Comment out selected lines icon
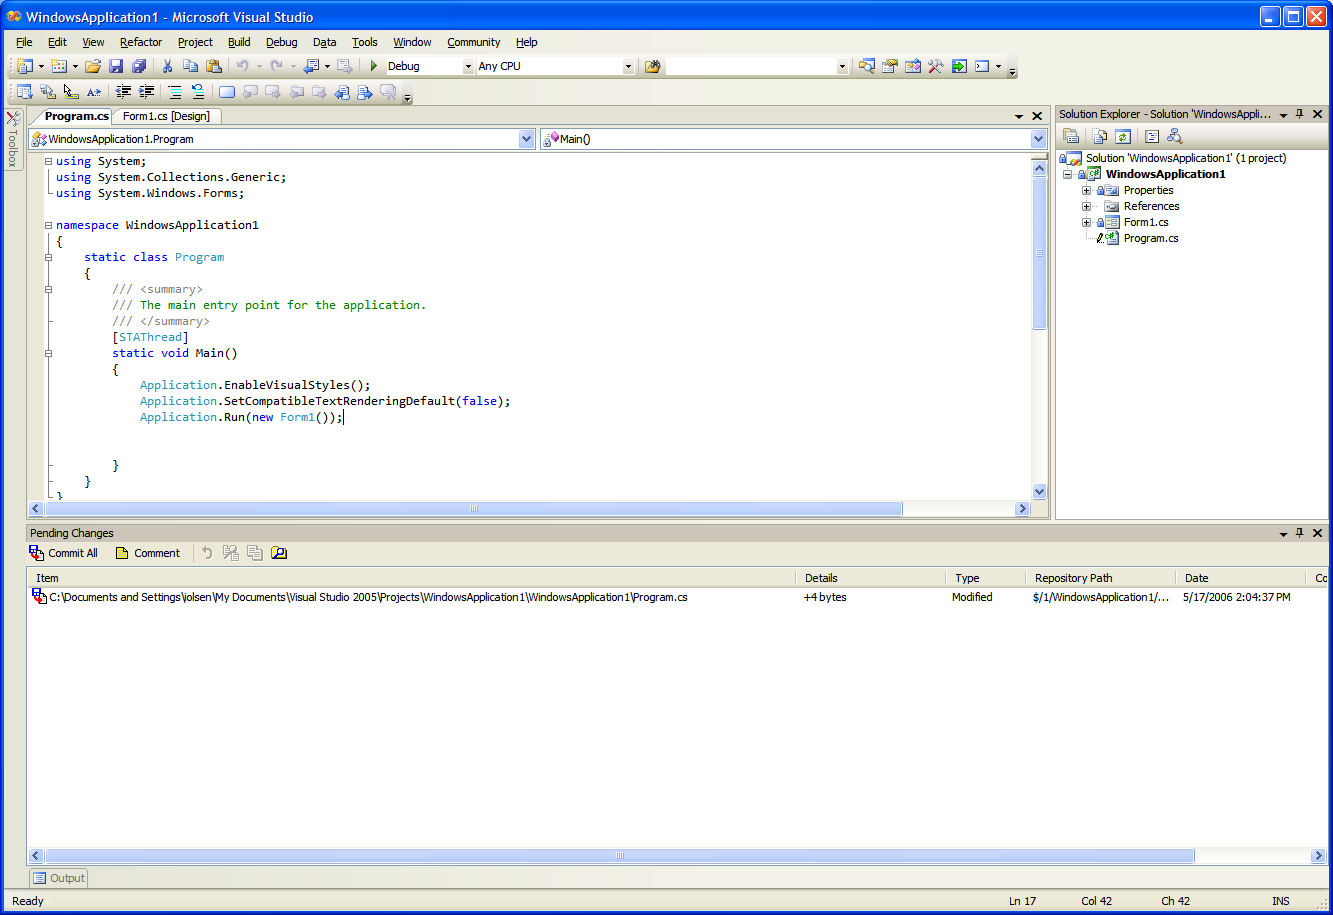This screenshot has height=915, width=1333. (176, 92)
